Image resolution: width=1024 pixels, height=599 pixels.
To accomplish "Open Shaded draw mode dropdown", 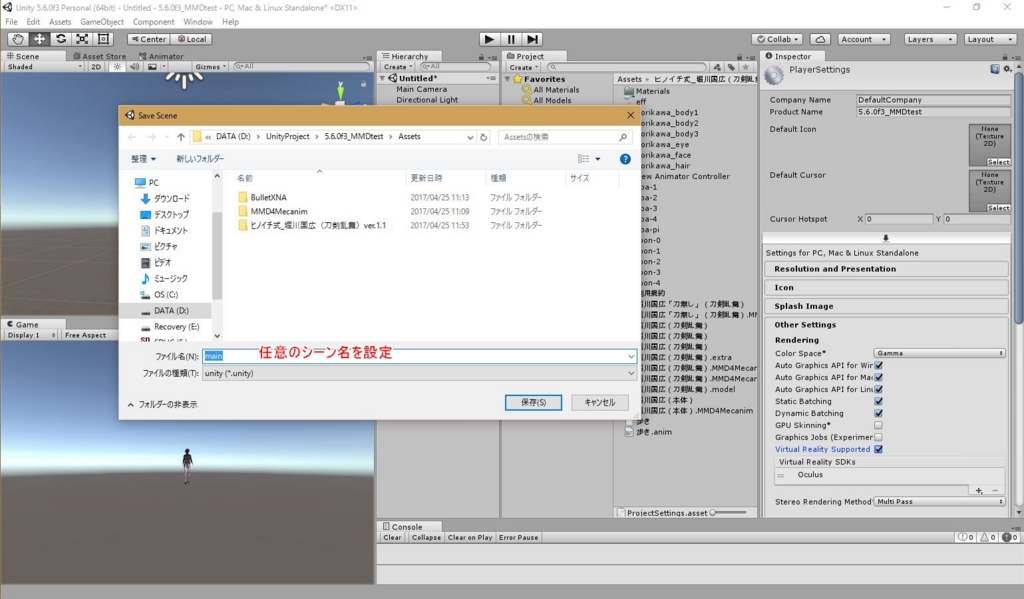I will click(44, 67).
